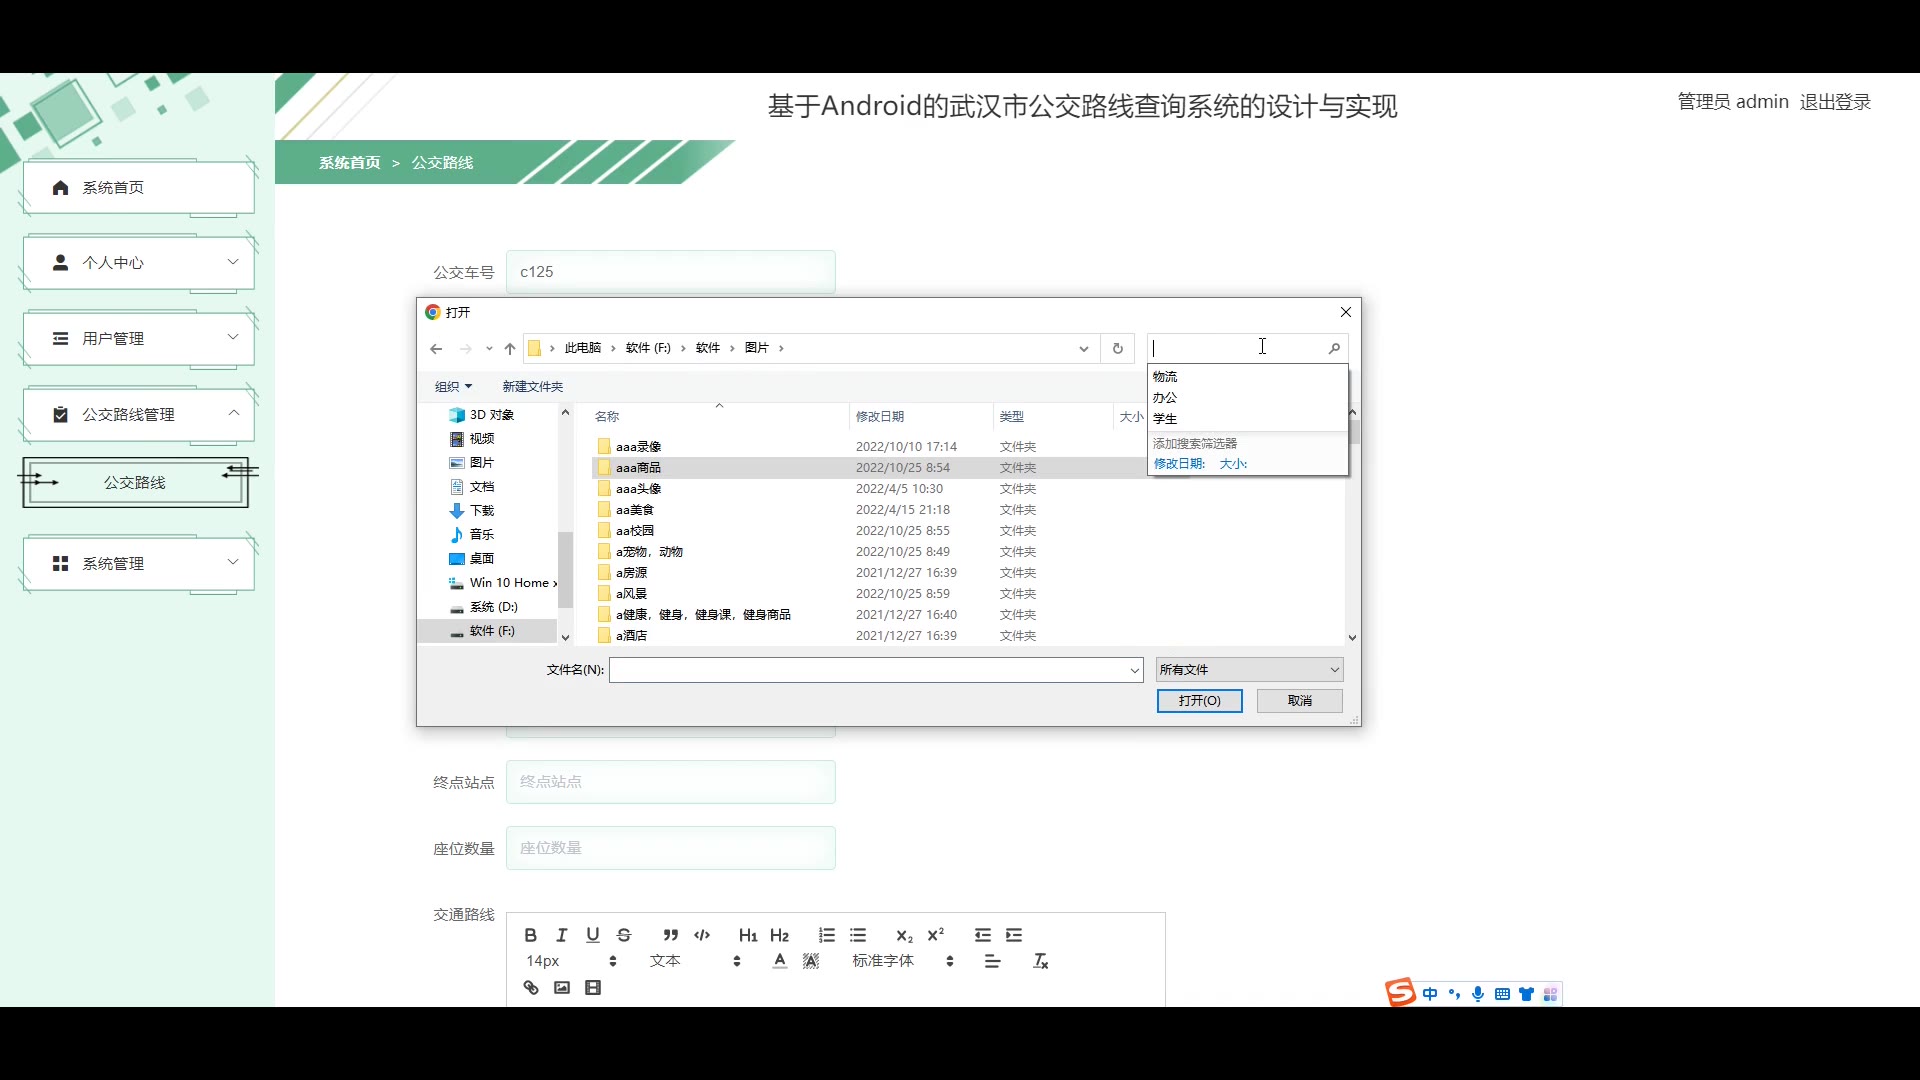Create a bulleted list

click(x=858, y=935)
